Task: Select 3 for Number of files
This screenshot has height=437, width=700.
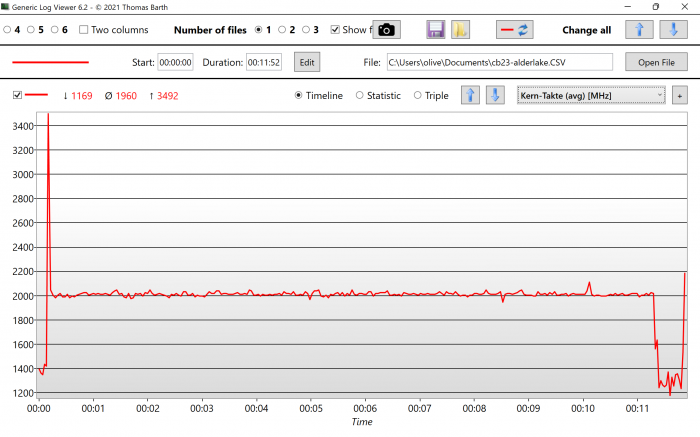Action: [x=306, y=30]
